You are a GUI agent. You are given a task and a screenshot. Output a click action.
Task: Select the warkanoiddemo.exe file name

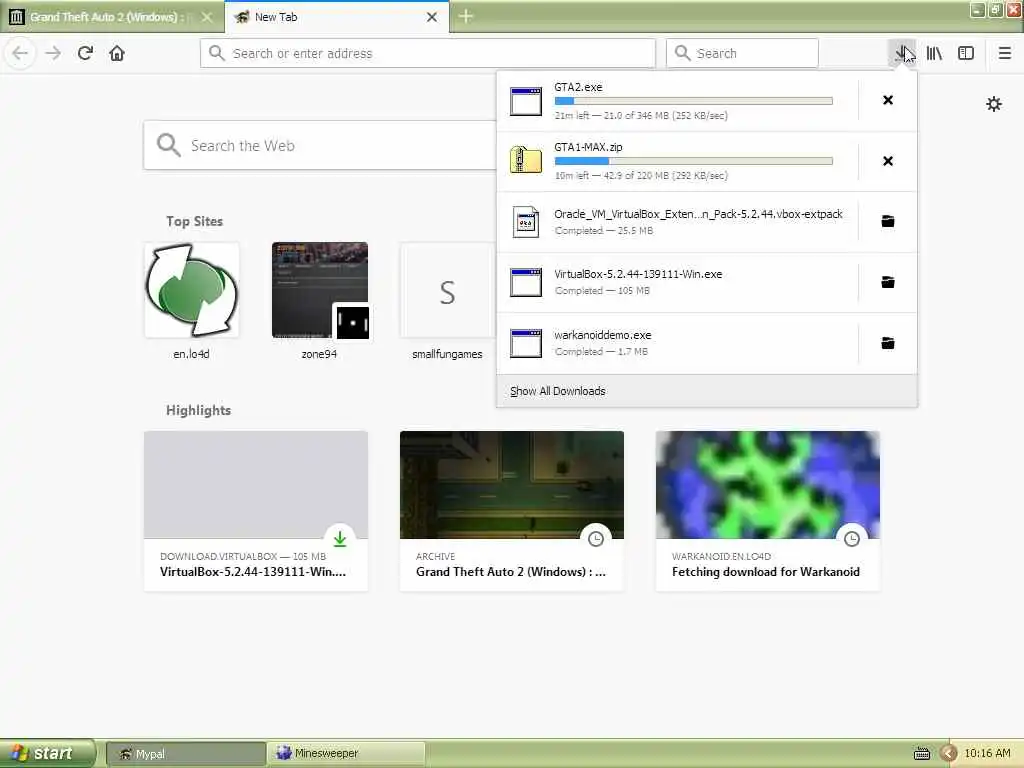[x=603, y=335]
